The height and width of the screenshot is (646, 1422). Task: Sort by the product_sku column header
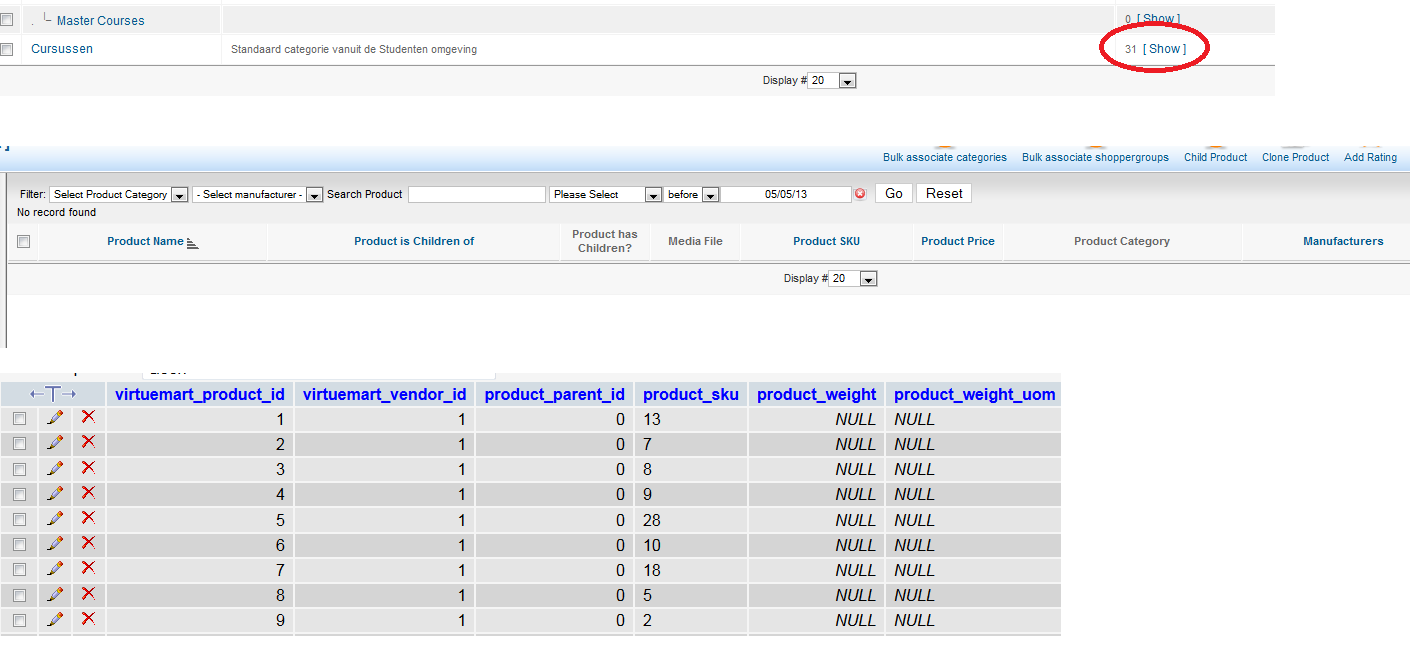pyautogui.click(x=690, y=394)
